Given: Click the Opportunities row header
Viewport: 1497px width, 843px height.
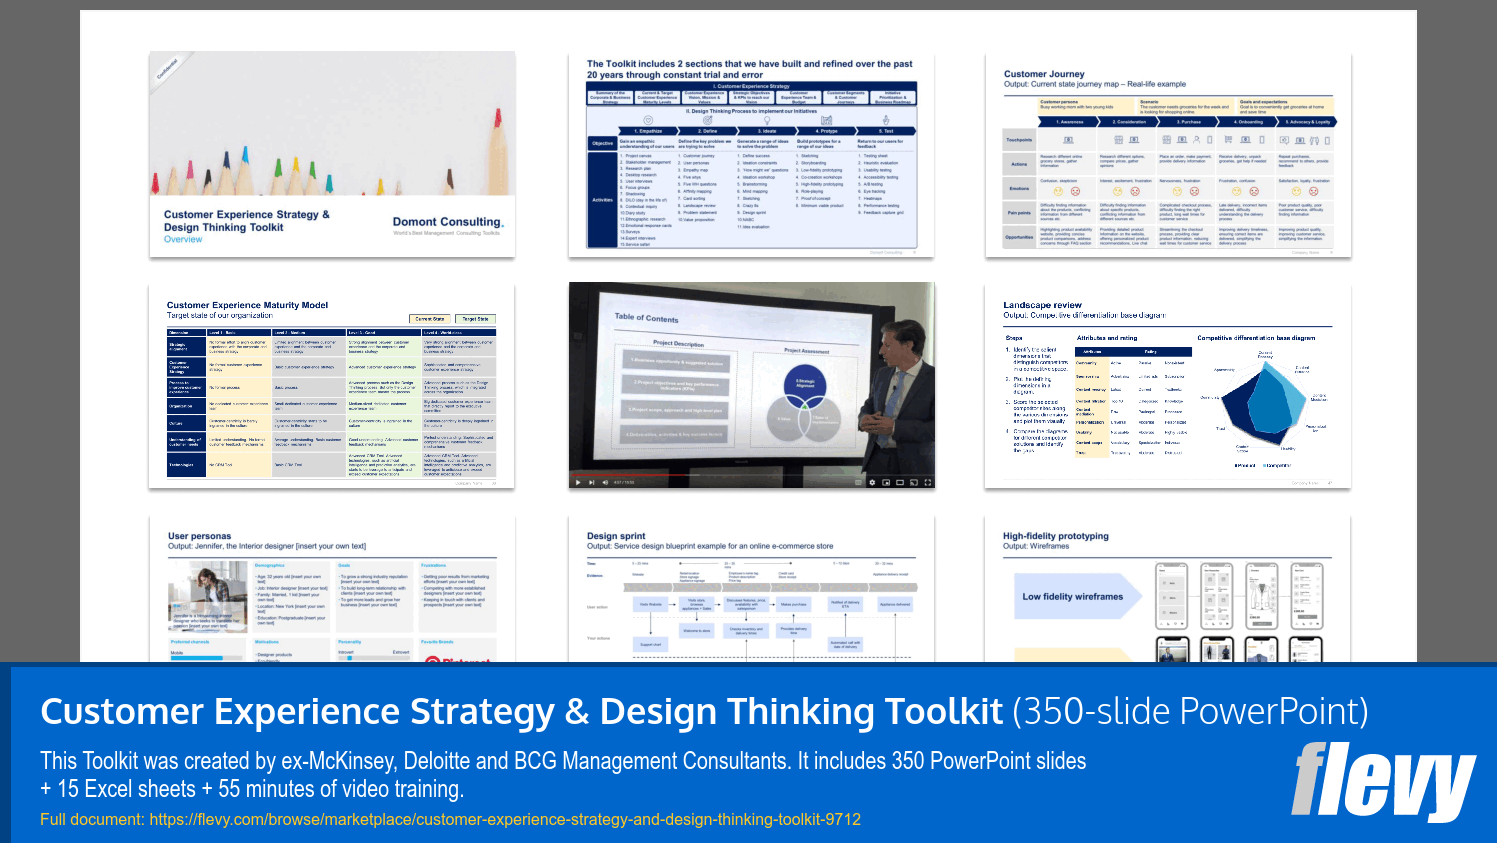Looking at the screenshot, I should [x=1019, y=237].
